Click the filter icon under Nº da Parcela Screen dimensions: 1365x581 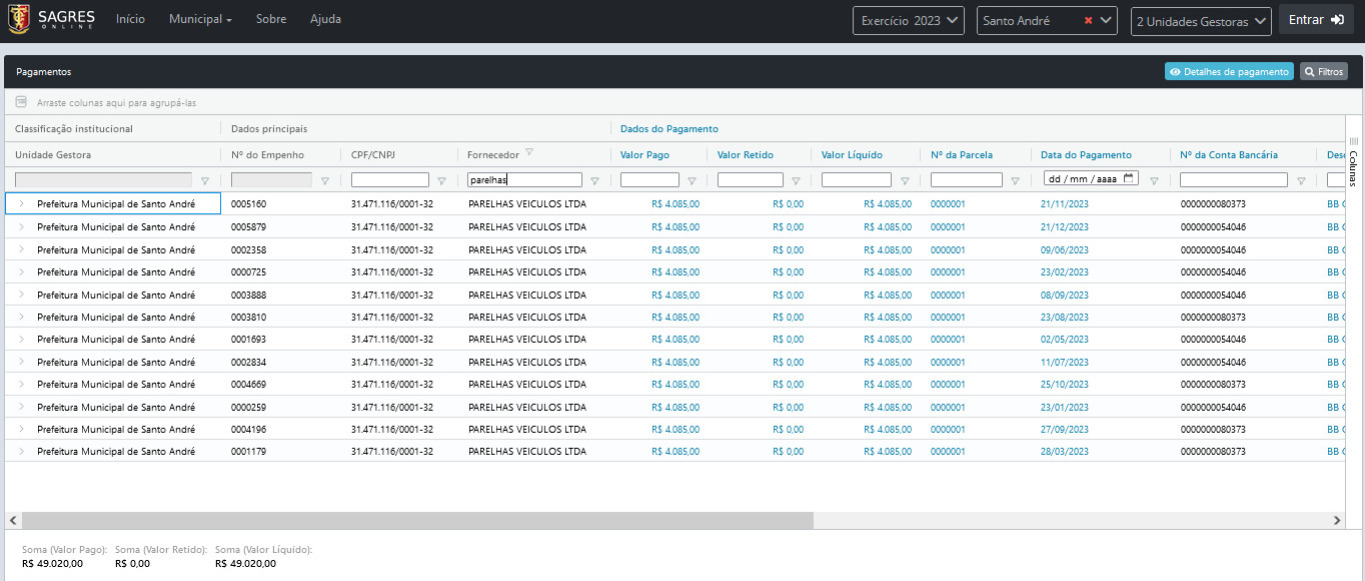pyautogui.click(x=1015, y=181)
